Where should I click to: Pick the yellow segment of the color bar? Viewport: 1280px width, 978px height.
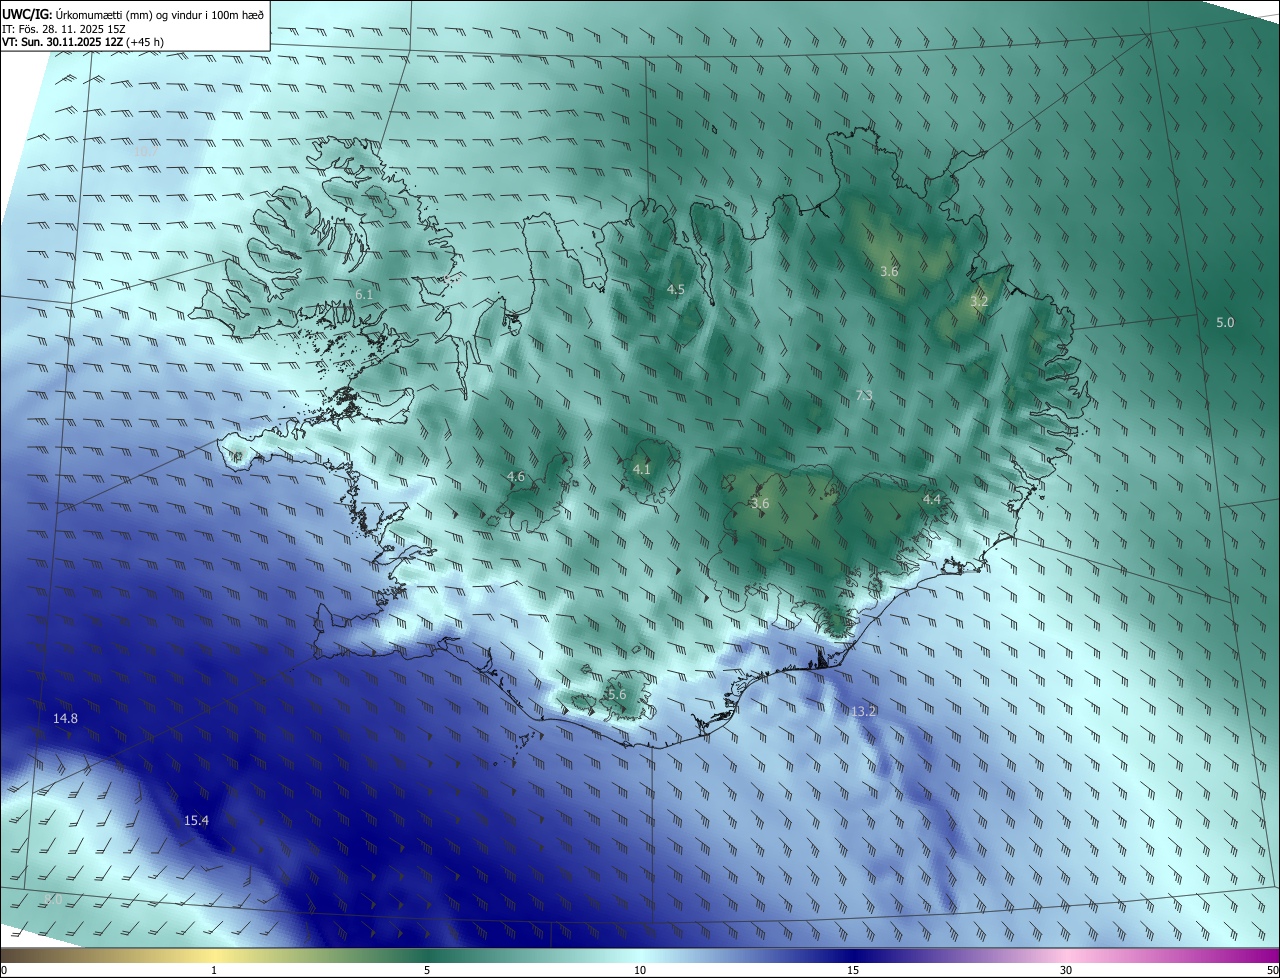214,955
